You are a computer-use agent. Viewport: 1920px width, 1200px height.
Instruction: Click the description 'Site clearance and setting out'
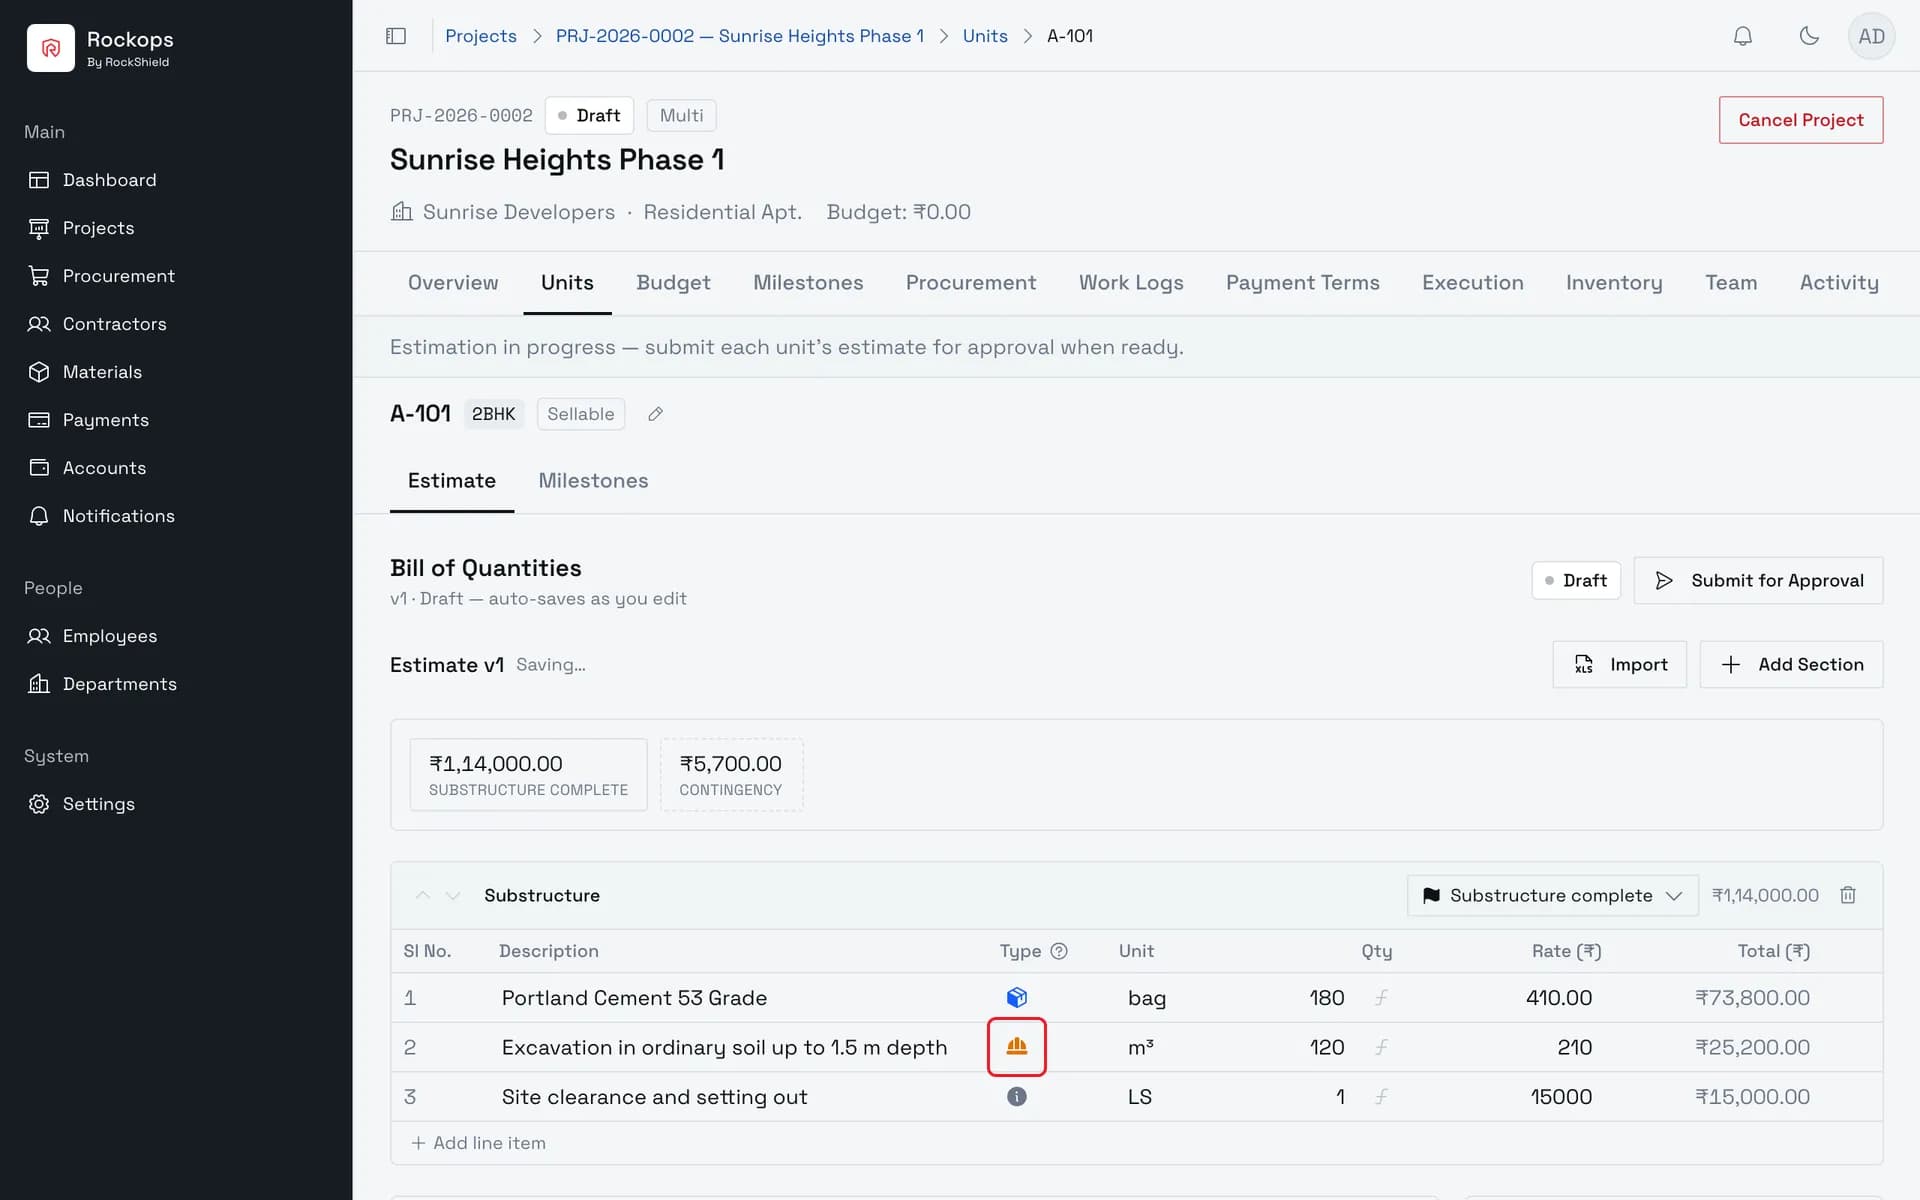[654, 1097]
